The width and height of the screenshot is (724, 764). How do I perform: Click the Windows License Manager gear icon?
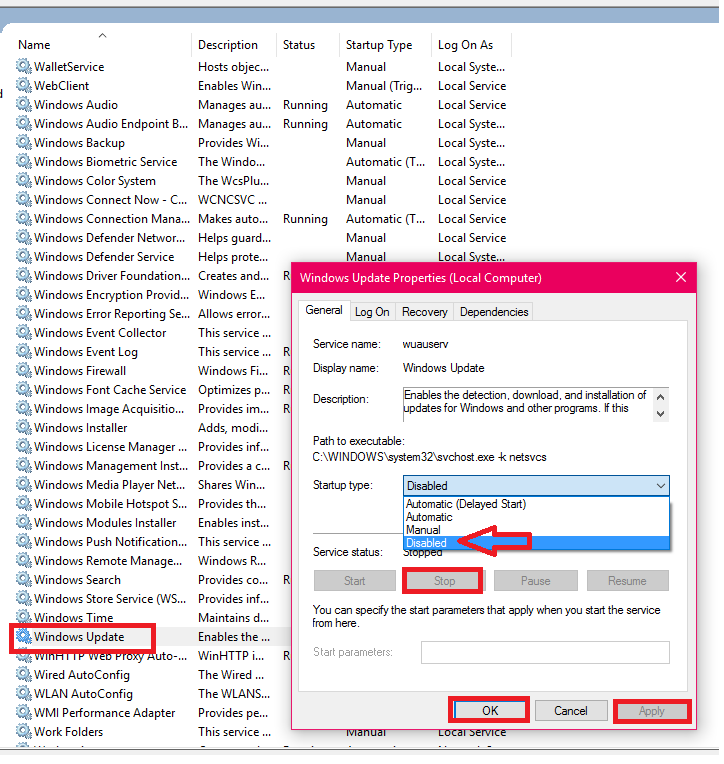click(x=23, y=446)
